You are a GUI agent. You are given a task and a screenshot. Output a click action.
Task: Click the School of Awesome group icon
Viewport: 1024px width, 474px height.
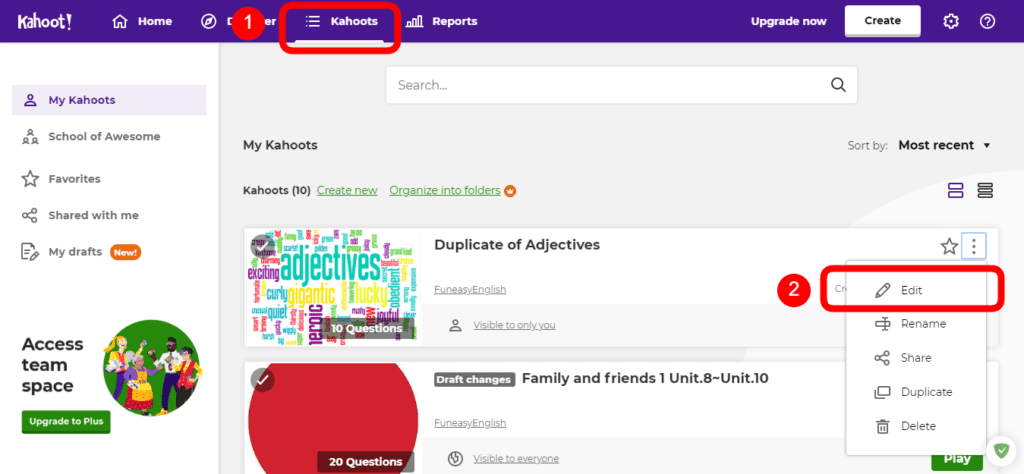[x=30, y=136]
